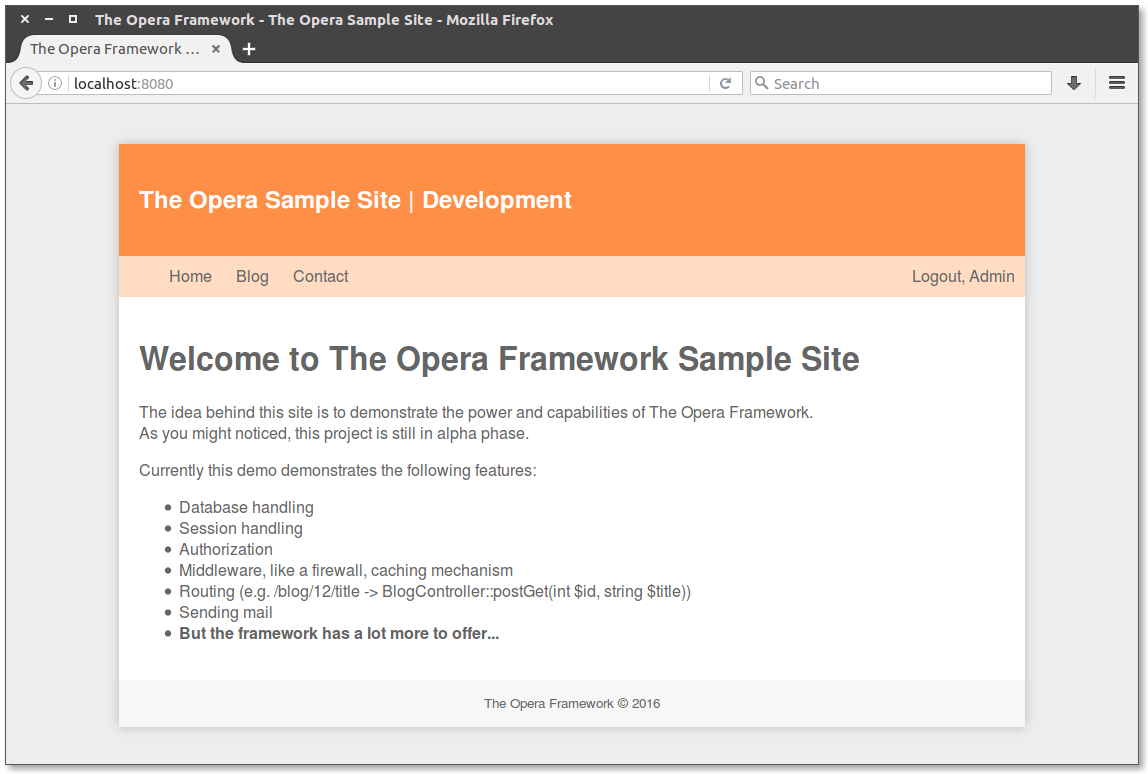Click the bold framework has more to offer item
Viewport: 1148px width, 774px height.
[339, 633]
